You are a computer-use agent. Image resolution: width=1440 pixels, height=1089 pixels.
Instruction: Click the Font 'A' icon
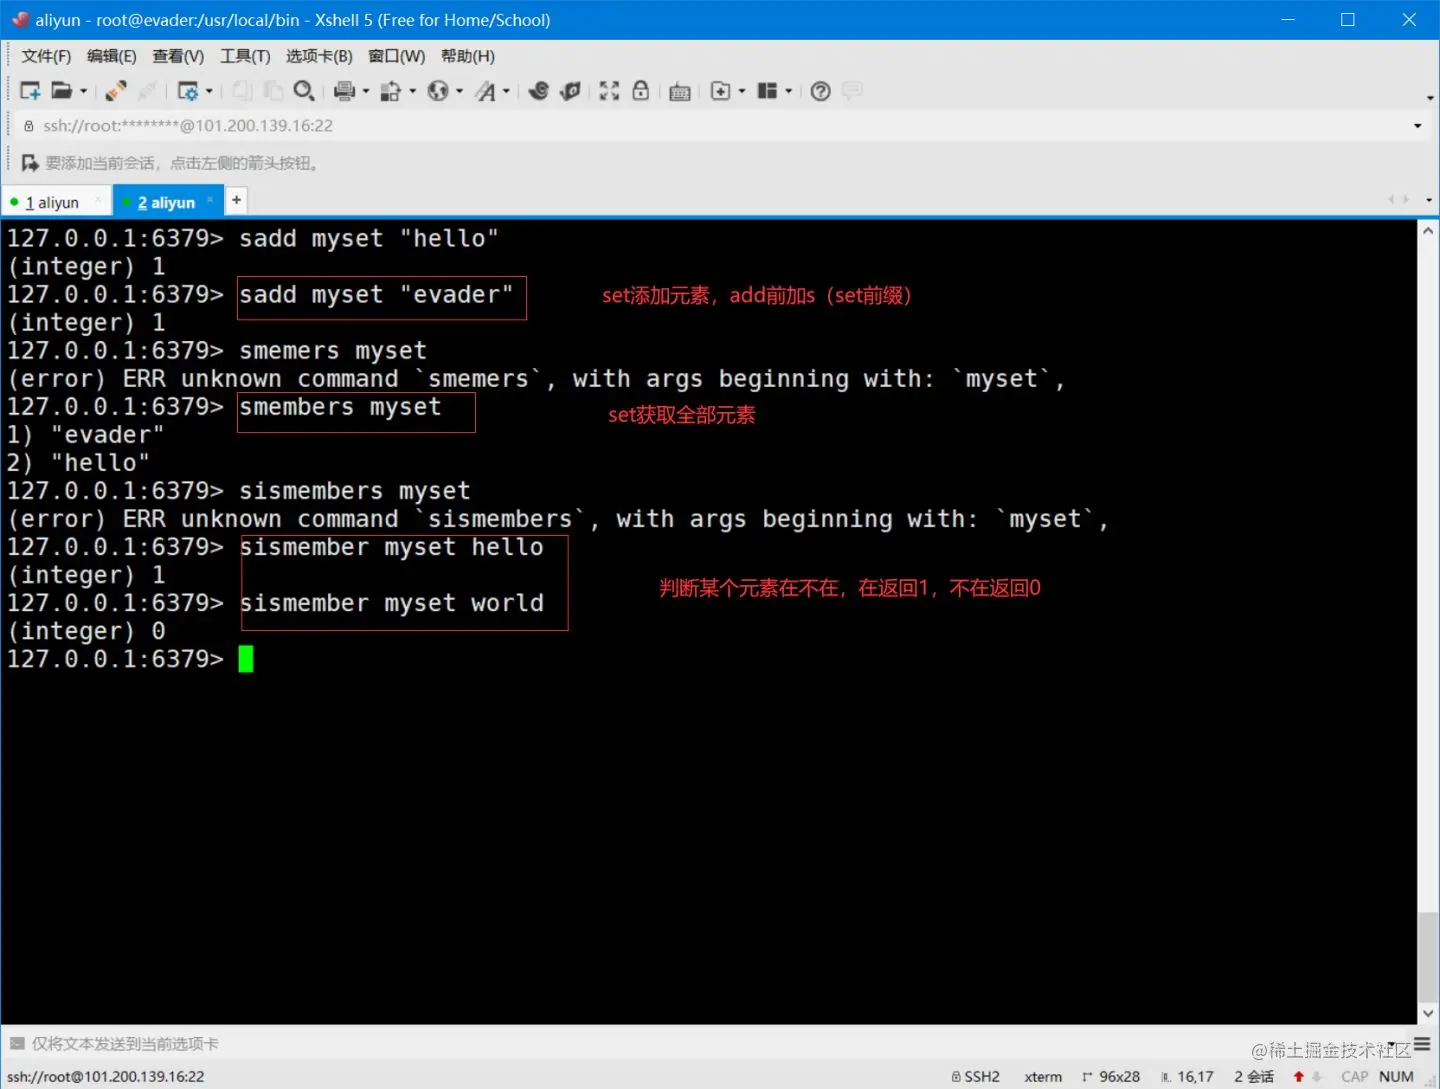click(x=485, y=91)
